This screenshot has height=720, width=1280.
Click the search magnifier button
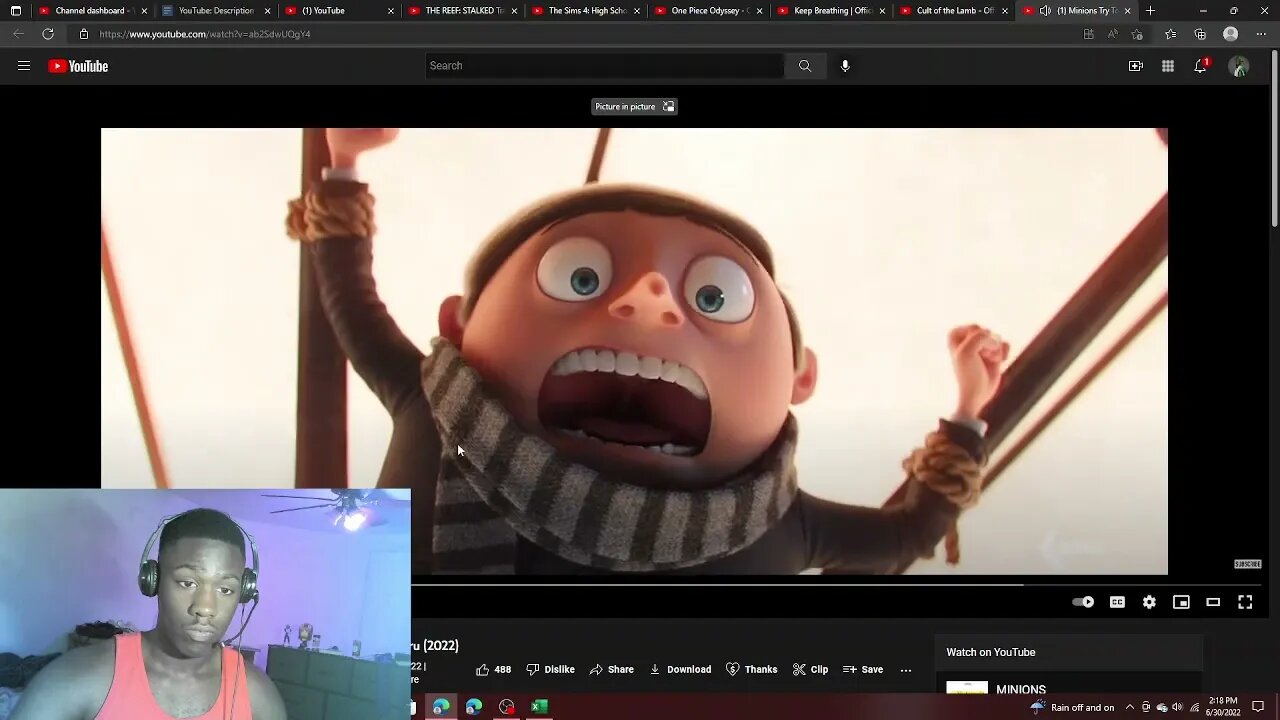pyautogui.click(x=805, y=66)
